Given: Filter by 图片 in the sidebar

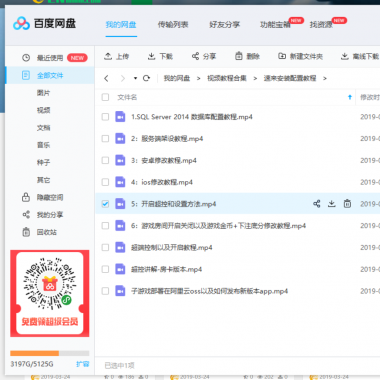Looking at the screenshot, I should coord(43,93).
